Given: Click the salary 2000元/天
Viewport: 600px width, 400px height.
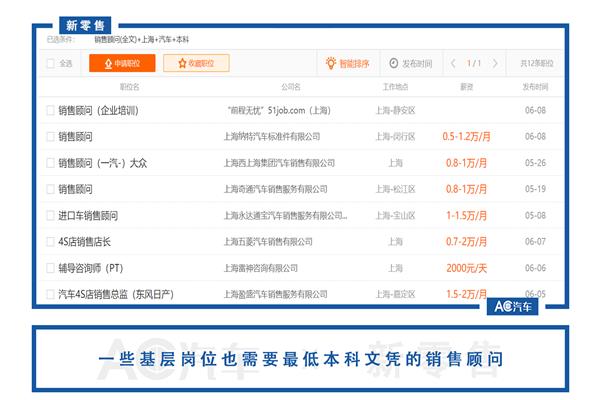Looking at the screenshot, I should (x=466, y=268).
